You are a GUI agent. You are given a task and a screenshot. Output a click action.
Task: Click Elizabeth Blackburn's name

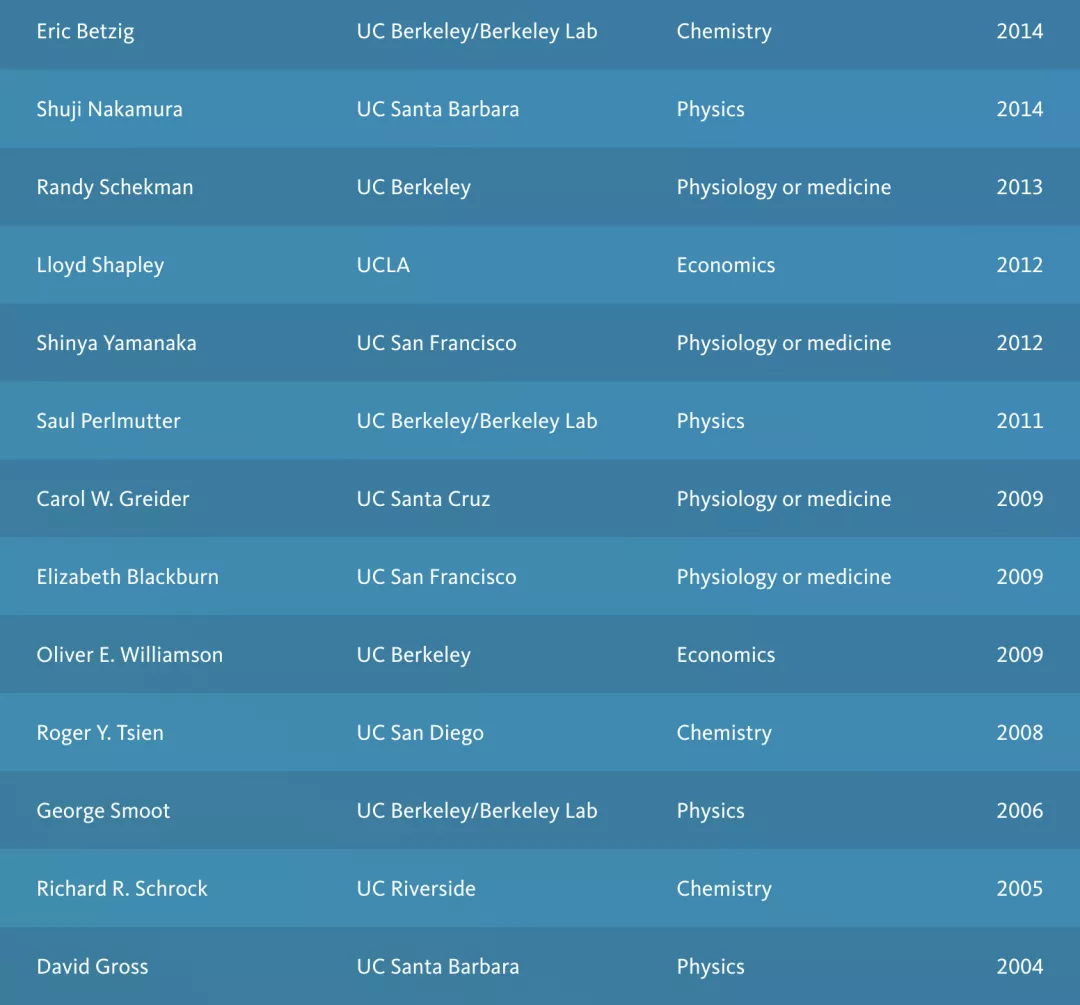coord(127,577)
